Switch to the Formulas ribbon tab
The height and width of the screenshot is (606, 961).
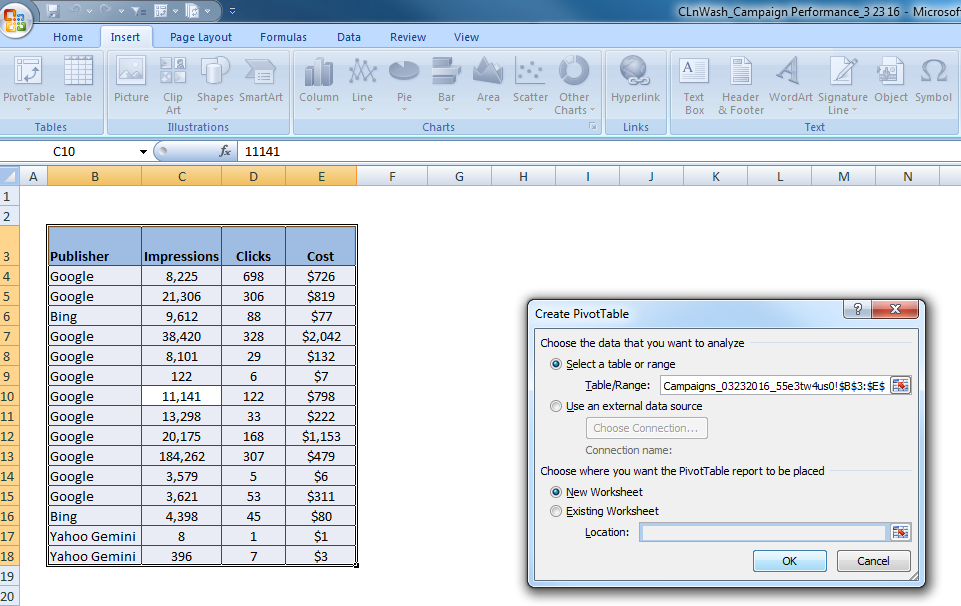click(x=283, y=37)
